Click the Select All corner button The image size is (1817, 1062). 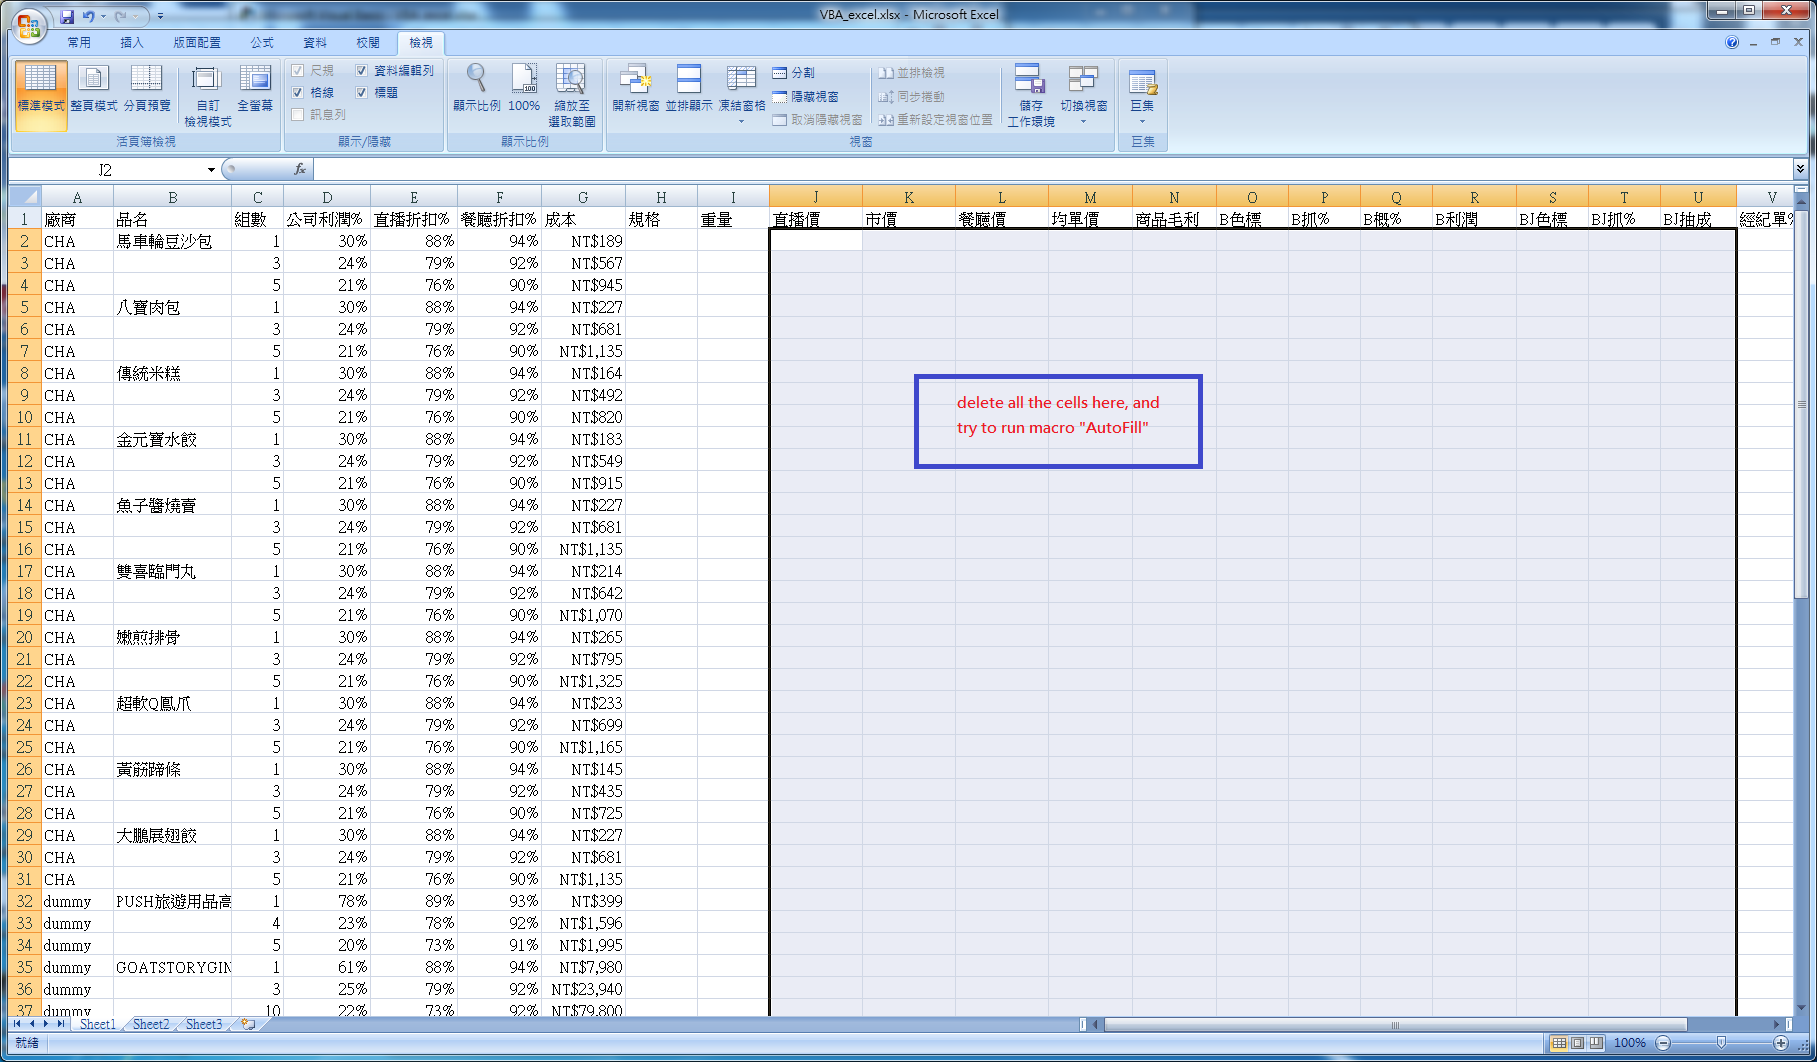coord(24,197)
